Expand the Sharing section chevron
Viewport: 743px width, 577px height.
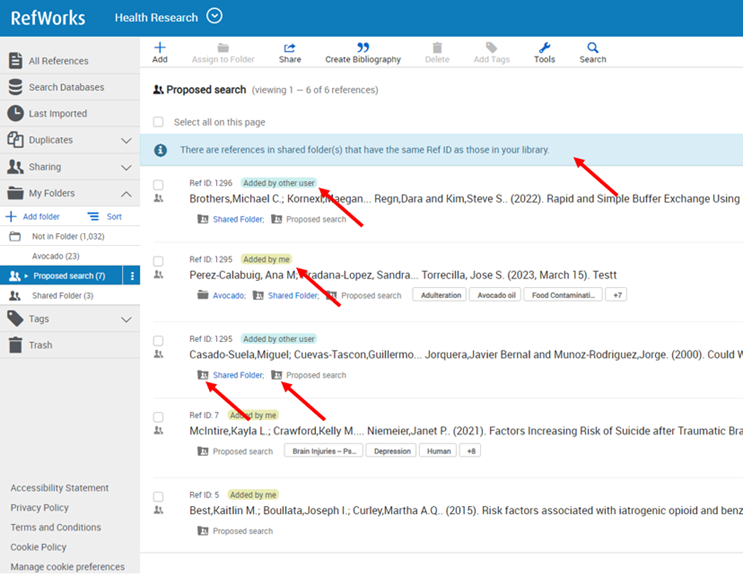(x=126, y=168)
